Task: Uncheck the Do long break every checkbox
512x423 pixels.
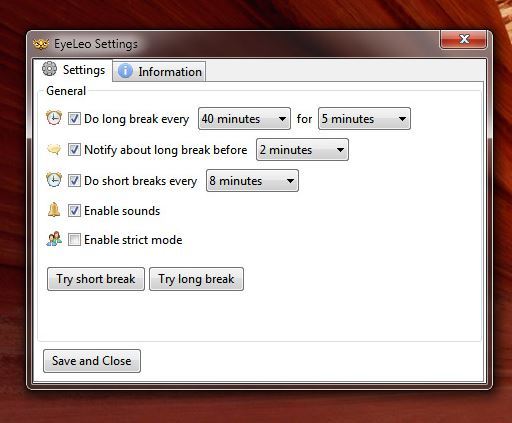Action: click(74, 119)
